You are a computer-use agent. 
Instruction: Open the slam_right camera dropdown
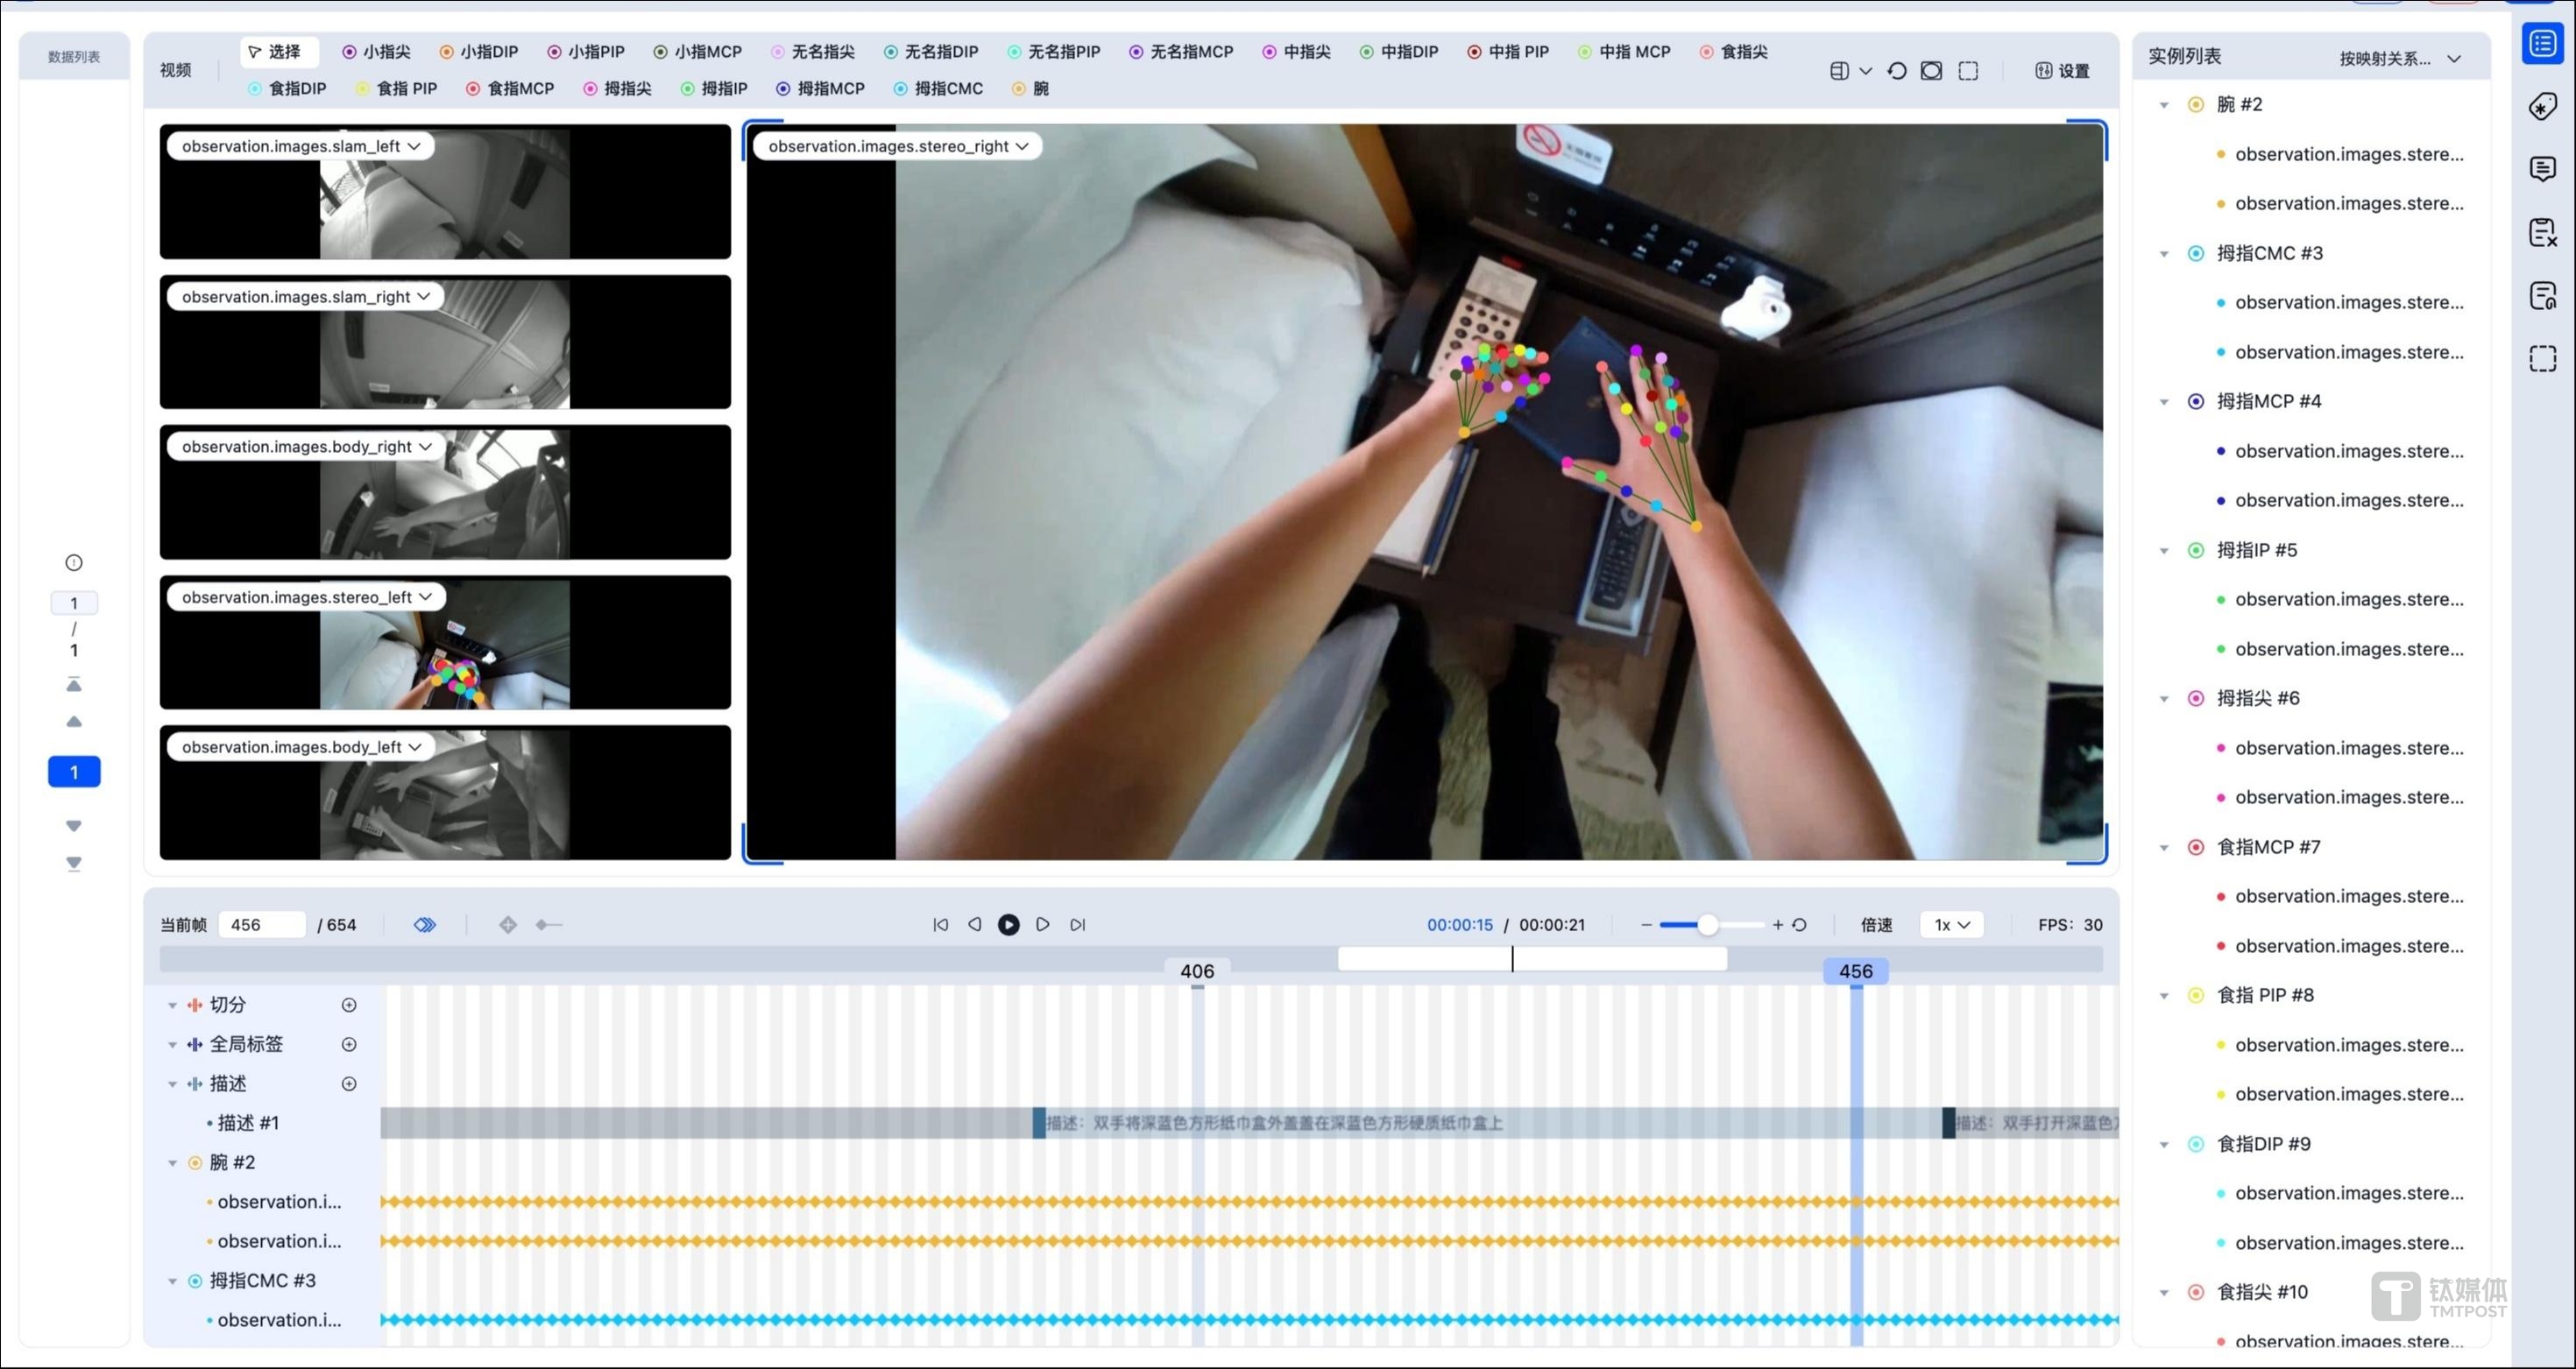(306, 296)
